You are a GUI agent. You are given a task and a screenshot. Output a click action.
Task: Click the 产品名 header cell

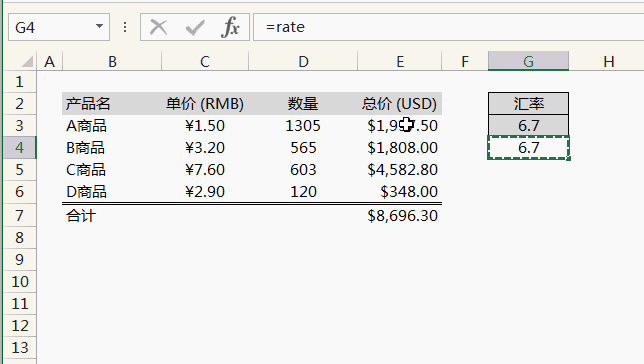(x=112, y=104)
